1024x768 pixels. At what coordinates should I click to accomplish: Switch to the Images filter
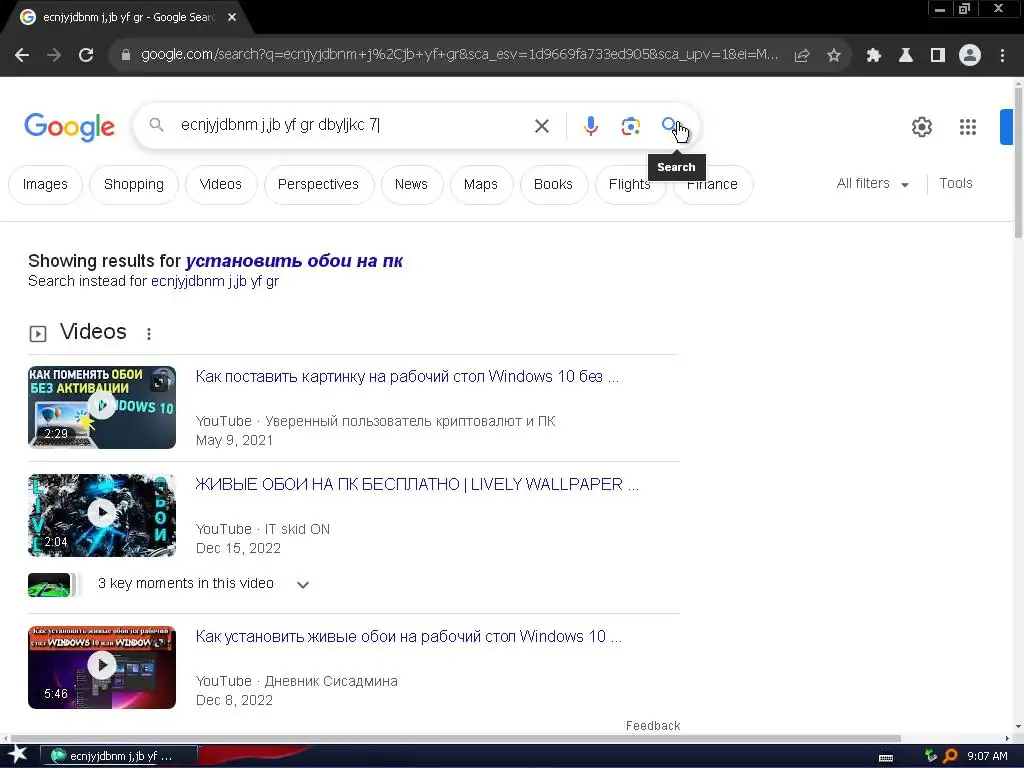tap(45, 185)
